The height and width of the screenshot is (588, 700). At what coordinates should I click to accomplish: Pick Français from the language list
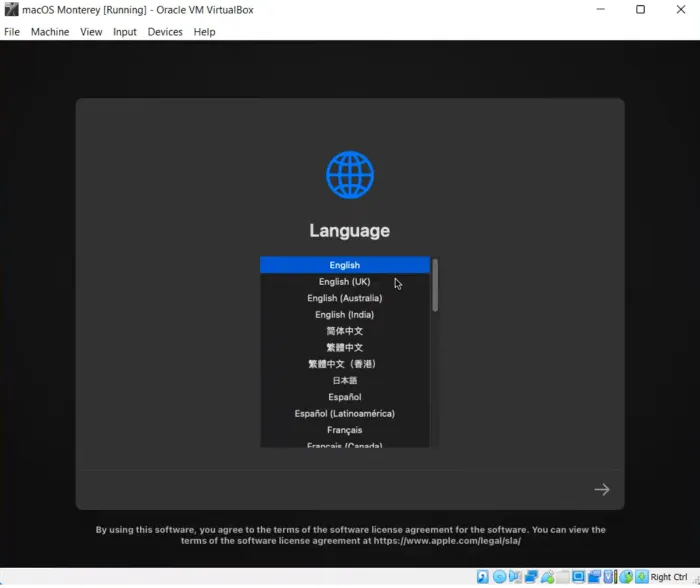coord(344,430)
